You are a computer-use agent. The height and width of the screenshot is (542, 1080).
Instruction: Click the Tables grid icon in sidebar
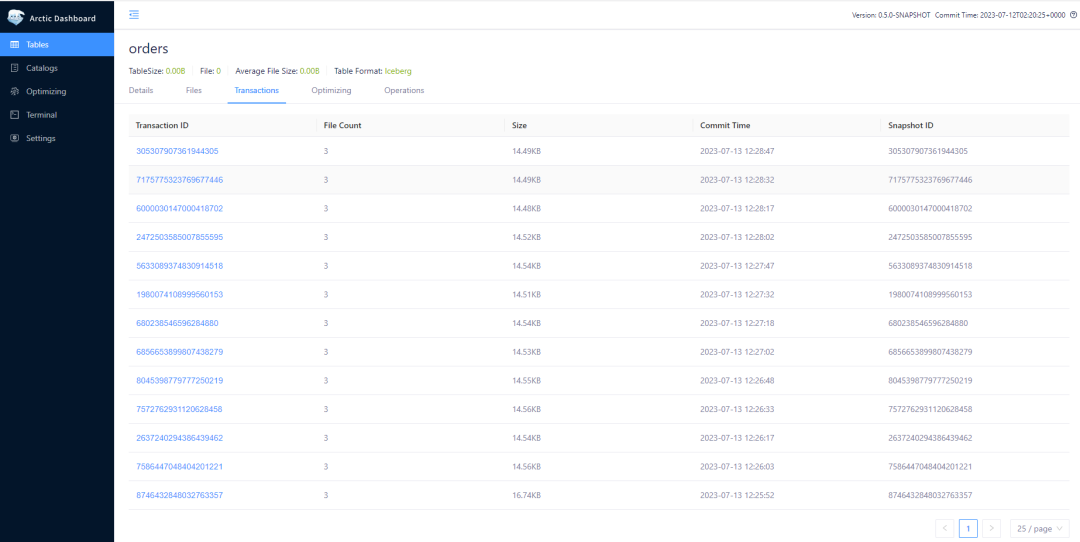click(14, 45)
